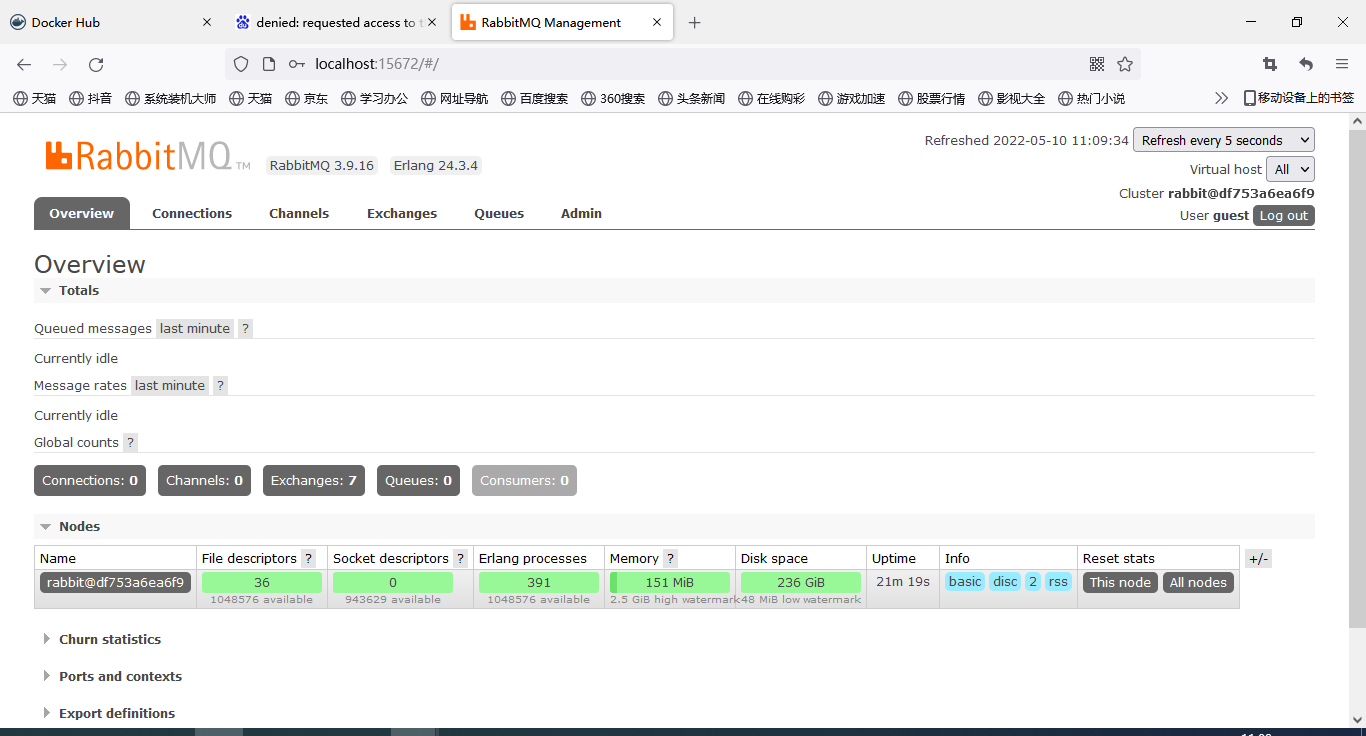Viewport: 1366px width, 736px height.
Task: Open the Connections: 0 count badge
Action: tap(90, 480)
